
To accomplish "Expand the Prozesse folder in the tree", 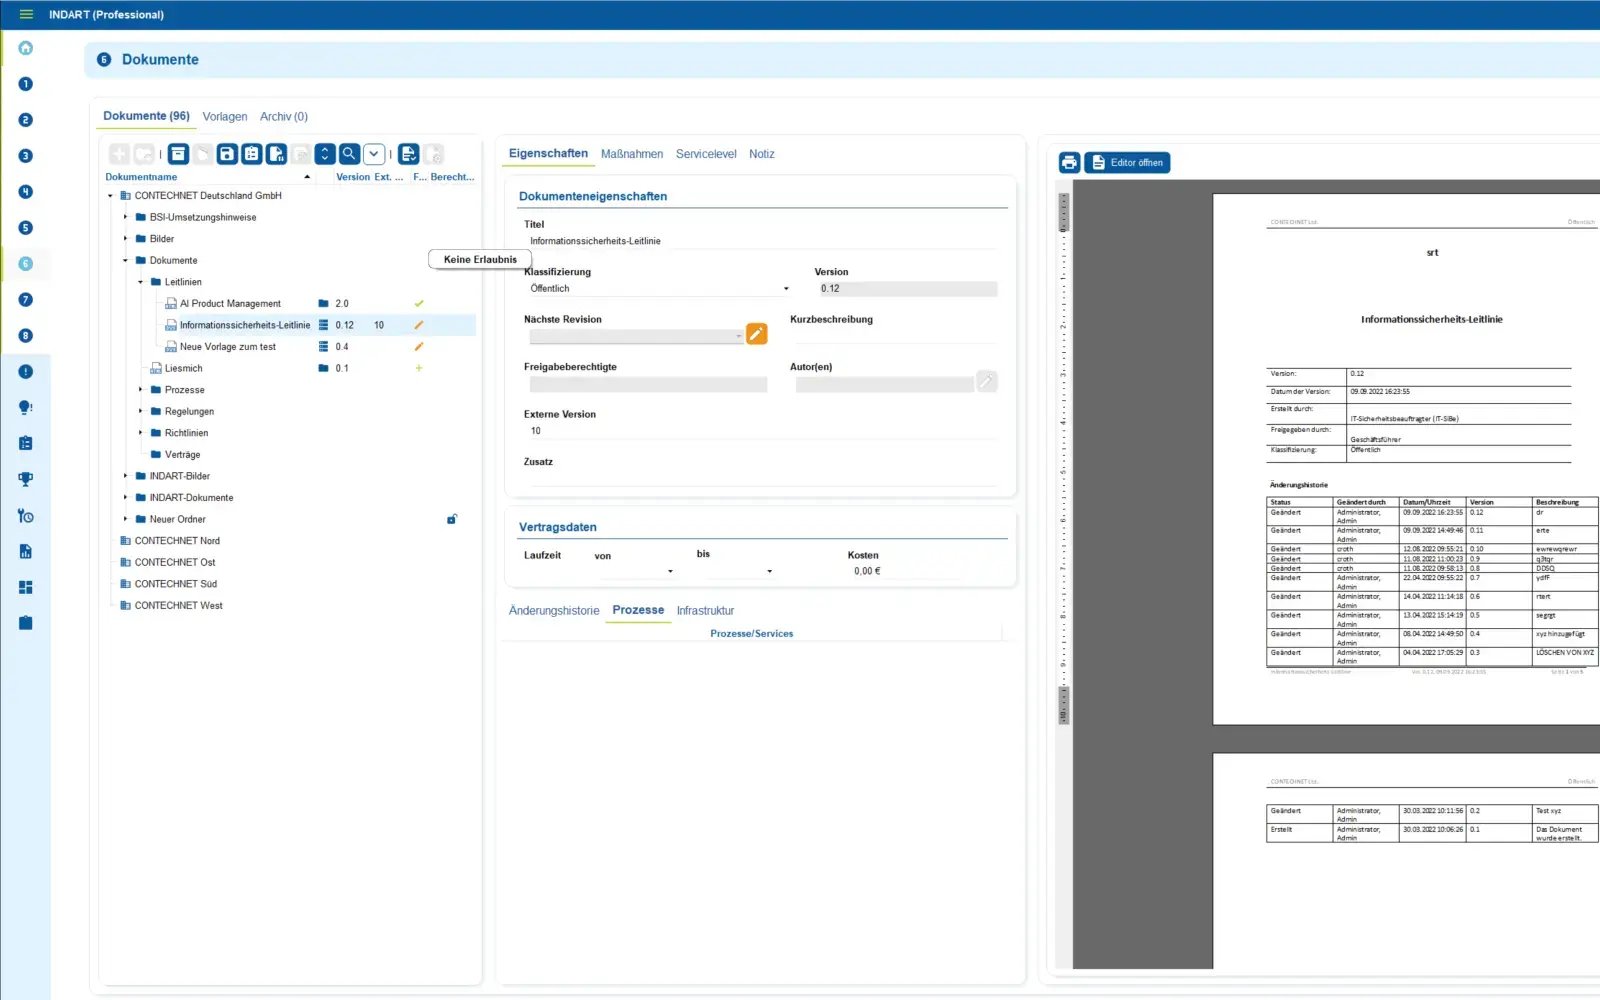I will 141,390.
